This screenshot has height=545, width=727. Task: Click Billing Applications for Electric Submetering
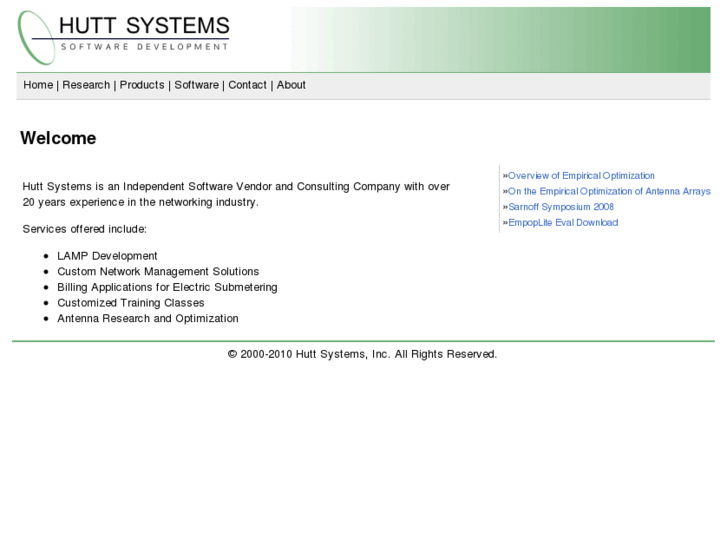pyautogui.click(x=167, y=287)
